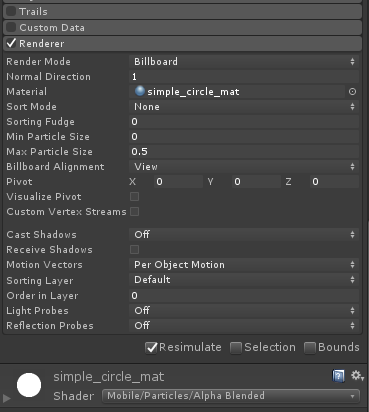Toggle the Receive Shadows checkbox
Screen dimensions: 369x412
(x=135, y=249)
